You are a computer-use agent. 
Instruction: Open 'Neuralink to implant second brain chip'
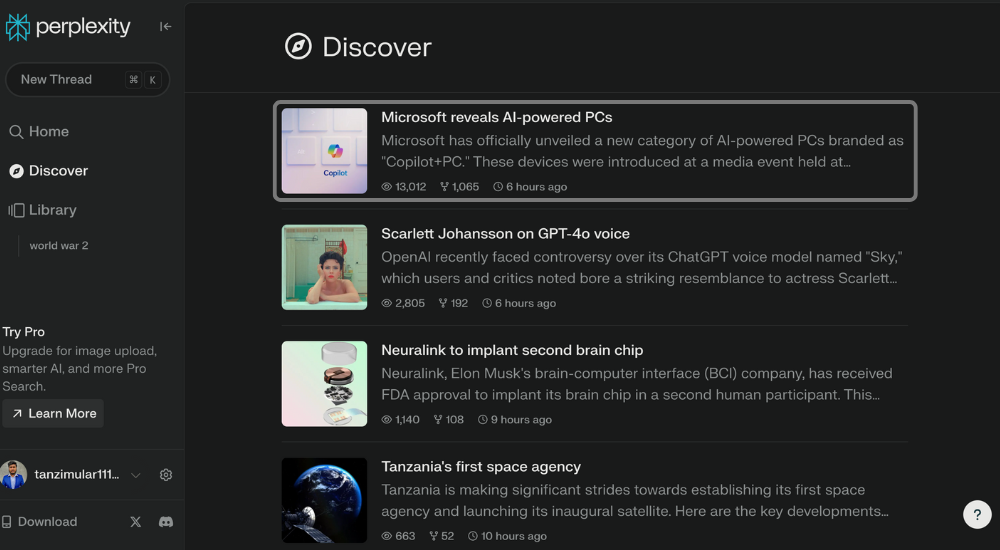pyautogui.click(x=512, y=350)
